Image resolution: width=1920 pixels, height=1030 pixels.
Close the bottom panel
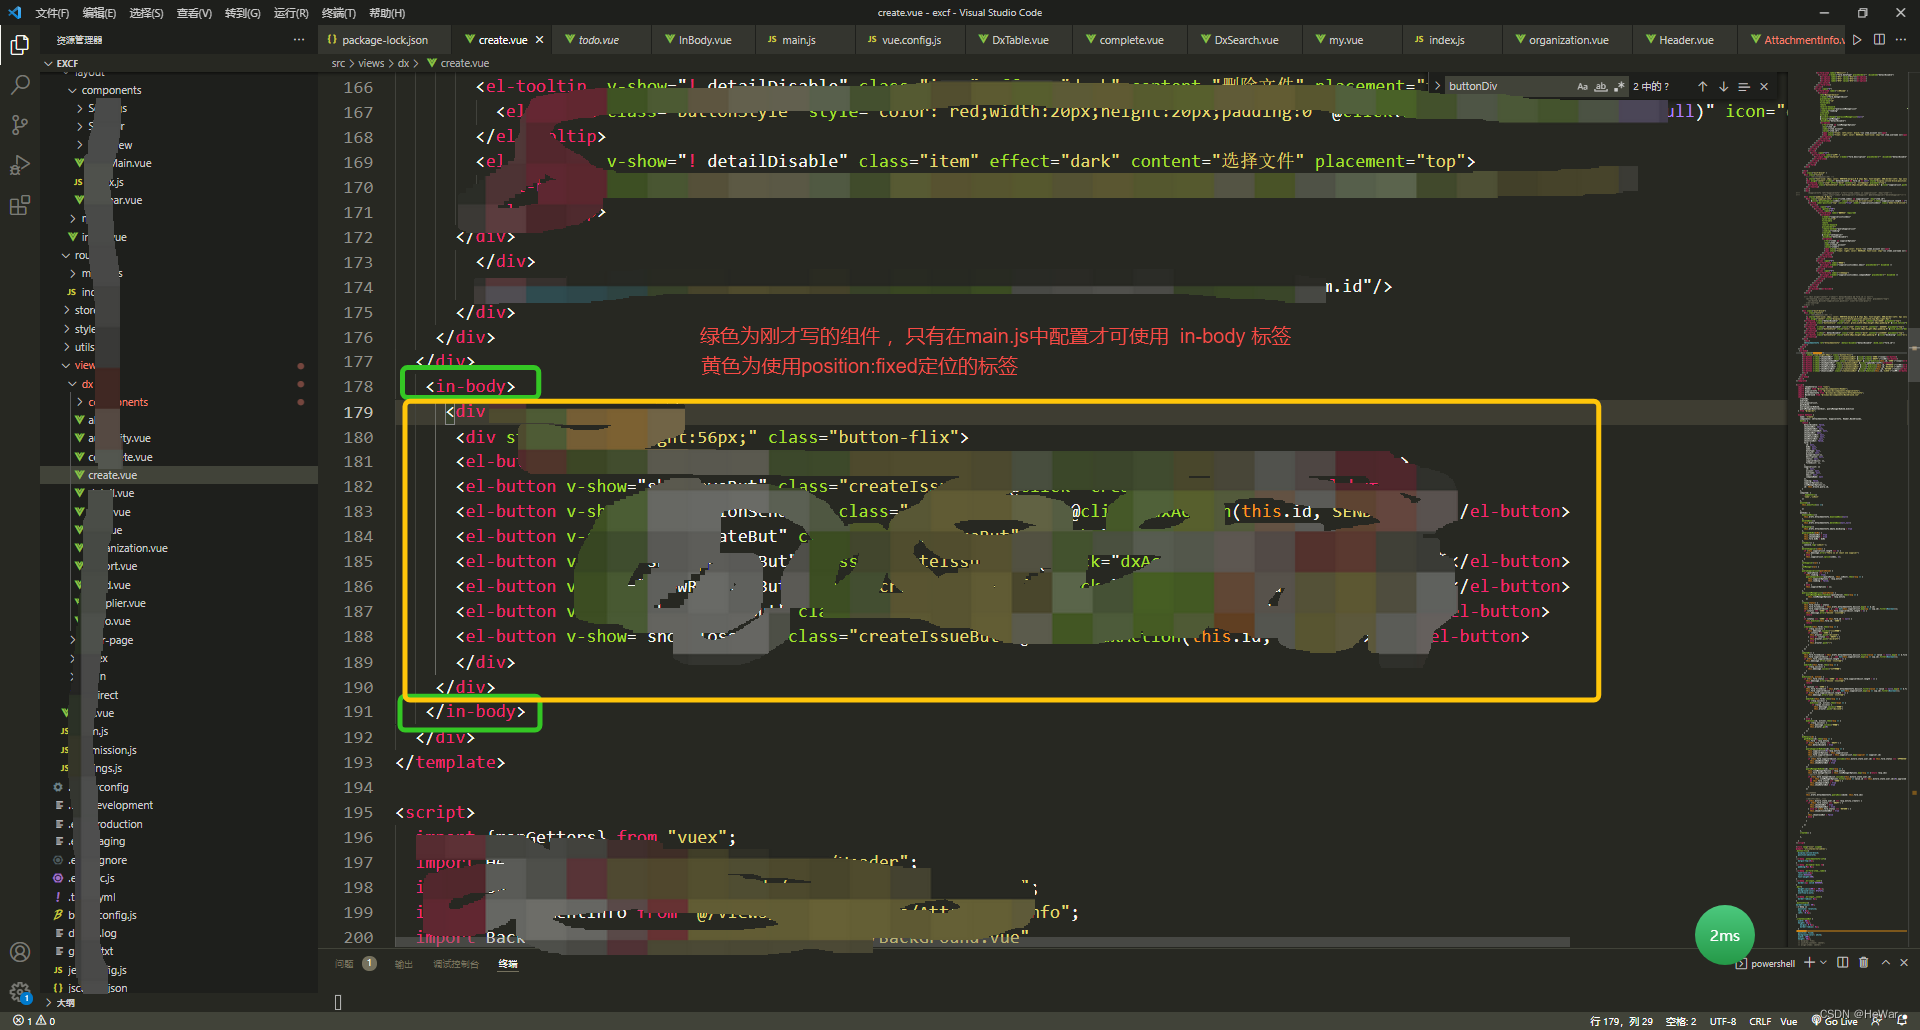(x=1904, y=962)
